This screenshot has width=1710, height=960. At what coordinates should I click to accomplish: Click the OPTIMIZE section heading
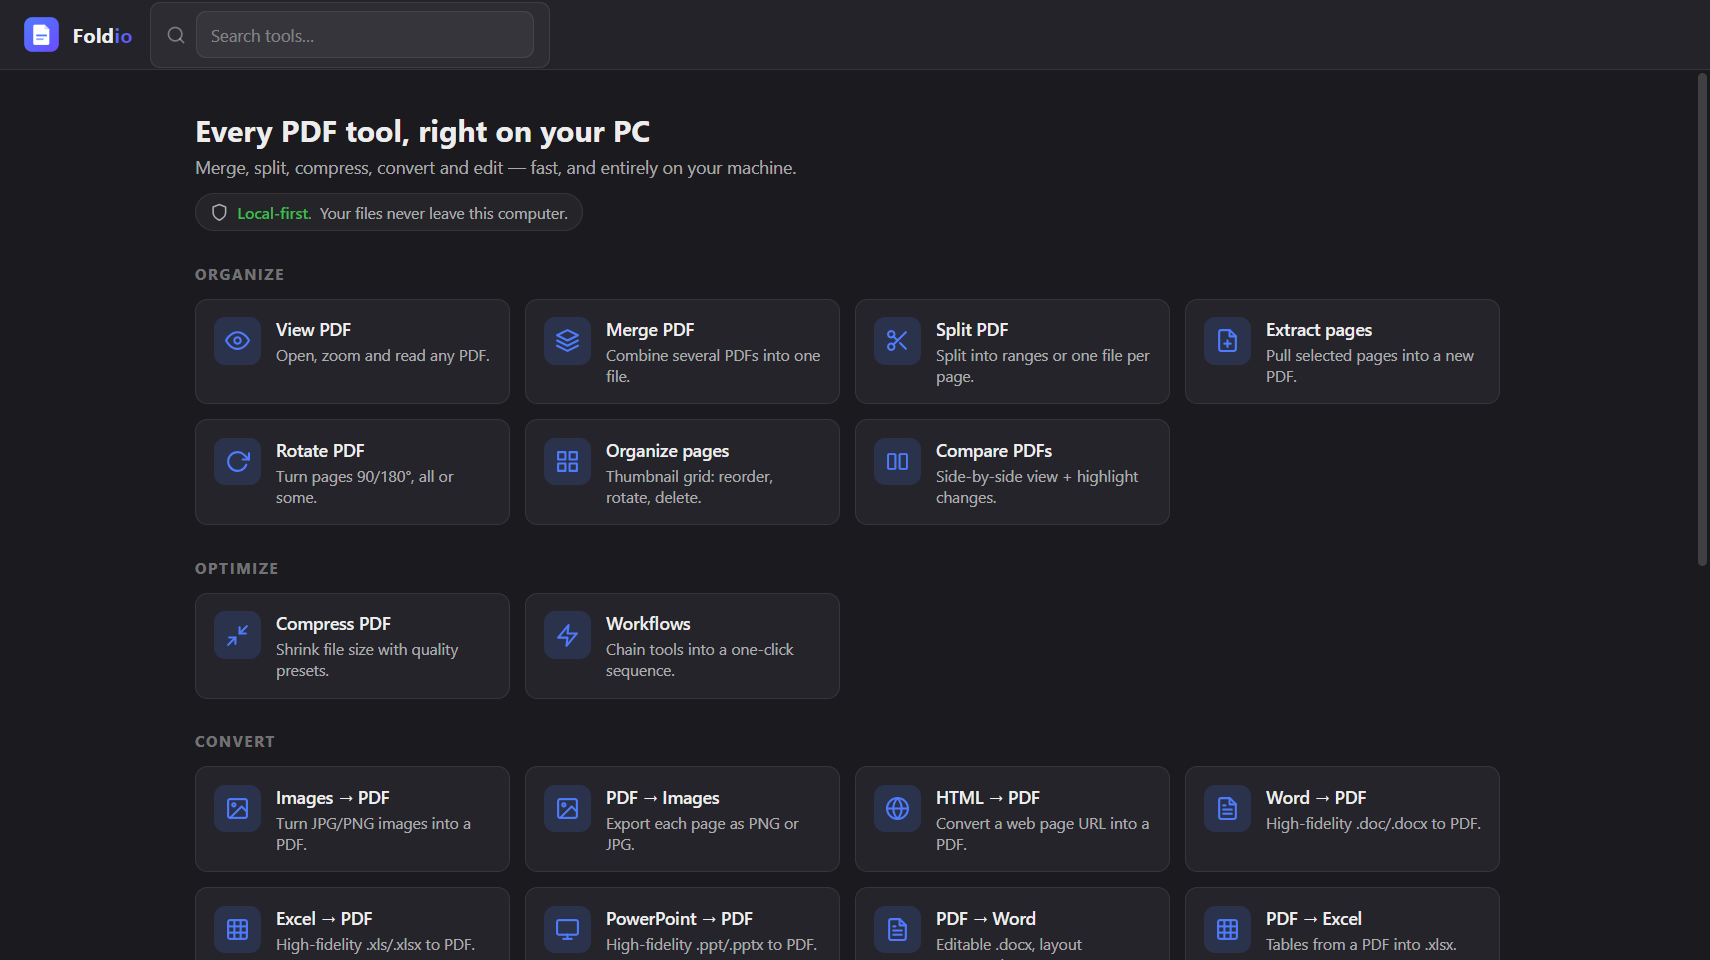[237, 569]
